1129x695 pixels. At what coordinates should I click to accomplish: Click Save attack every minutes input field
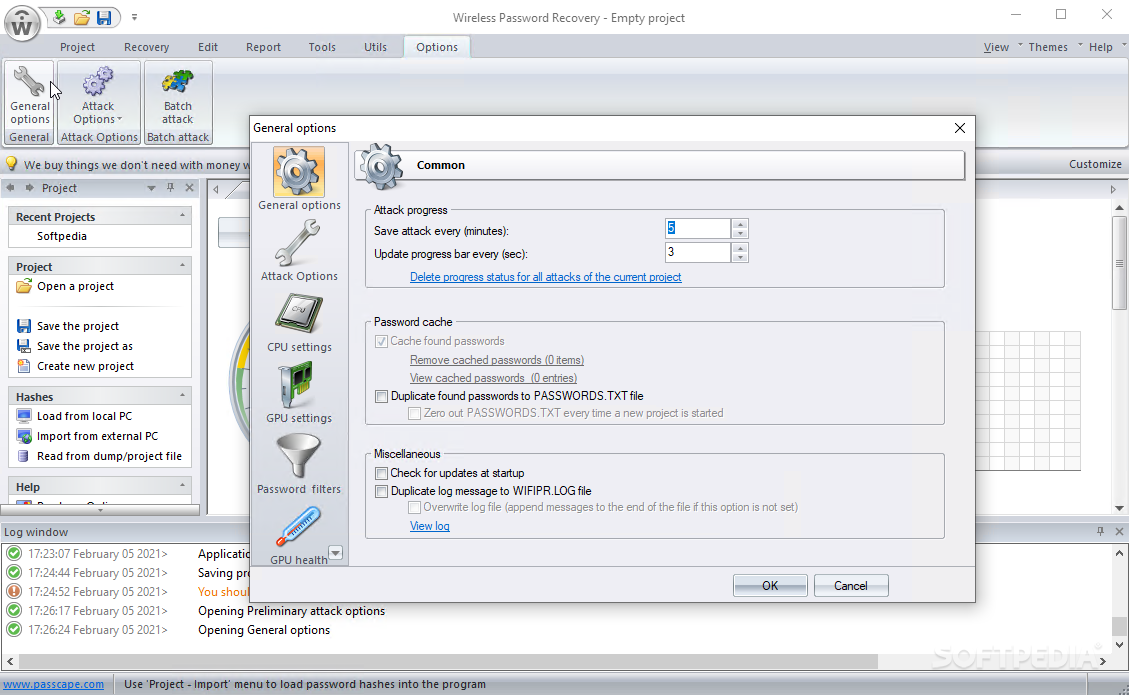698,229
